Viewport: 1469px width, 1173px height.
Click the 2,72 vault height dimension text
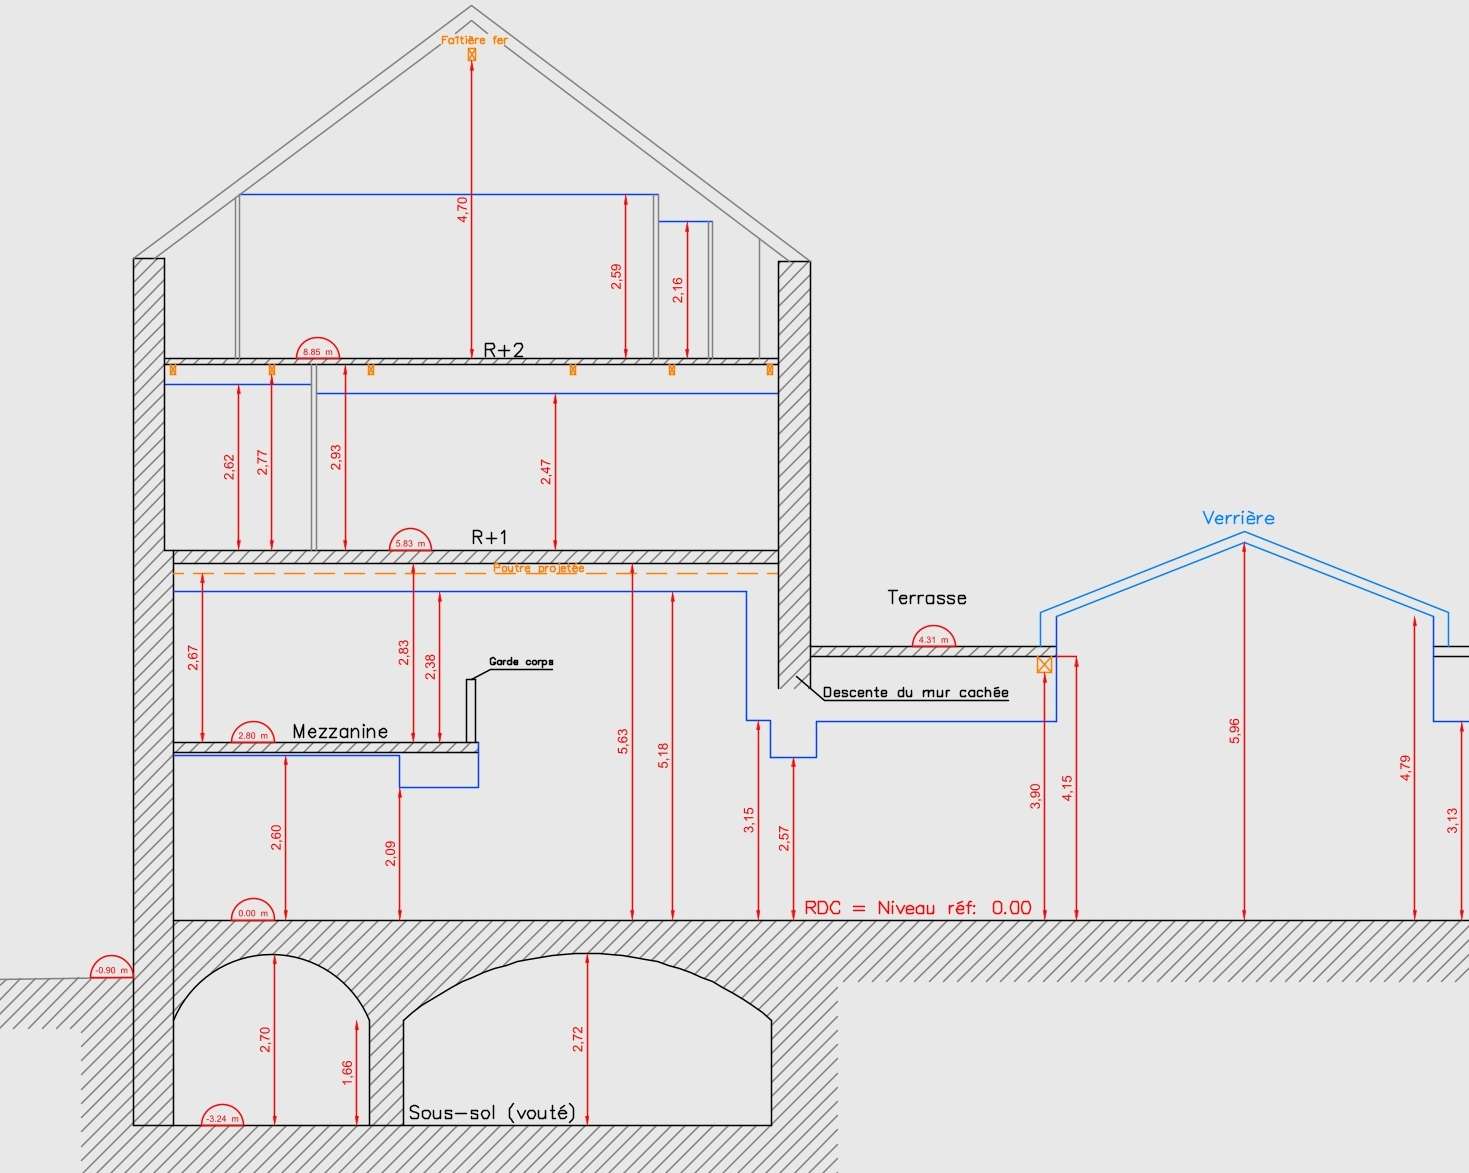[577, 1039]
